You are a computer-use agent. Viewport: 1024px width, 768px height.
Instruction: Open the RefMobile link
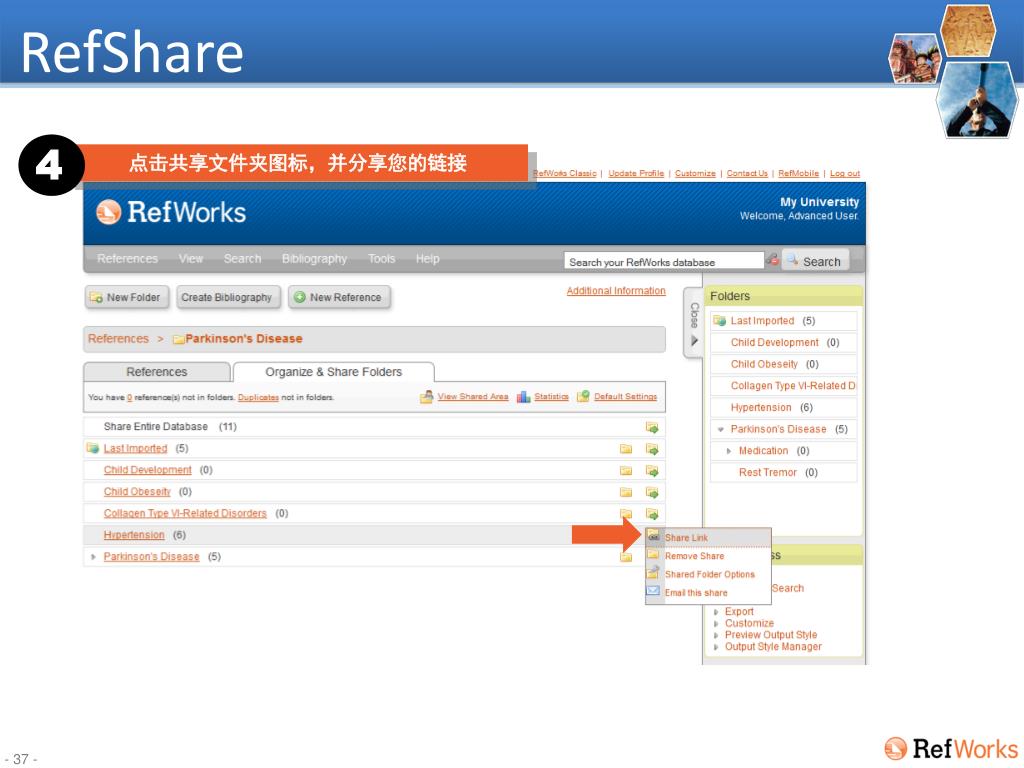798,173
